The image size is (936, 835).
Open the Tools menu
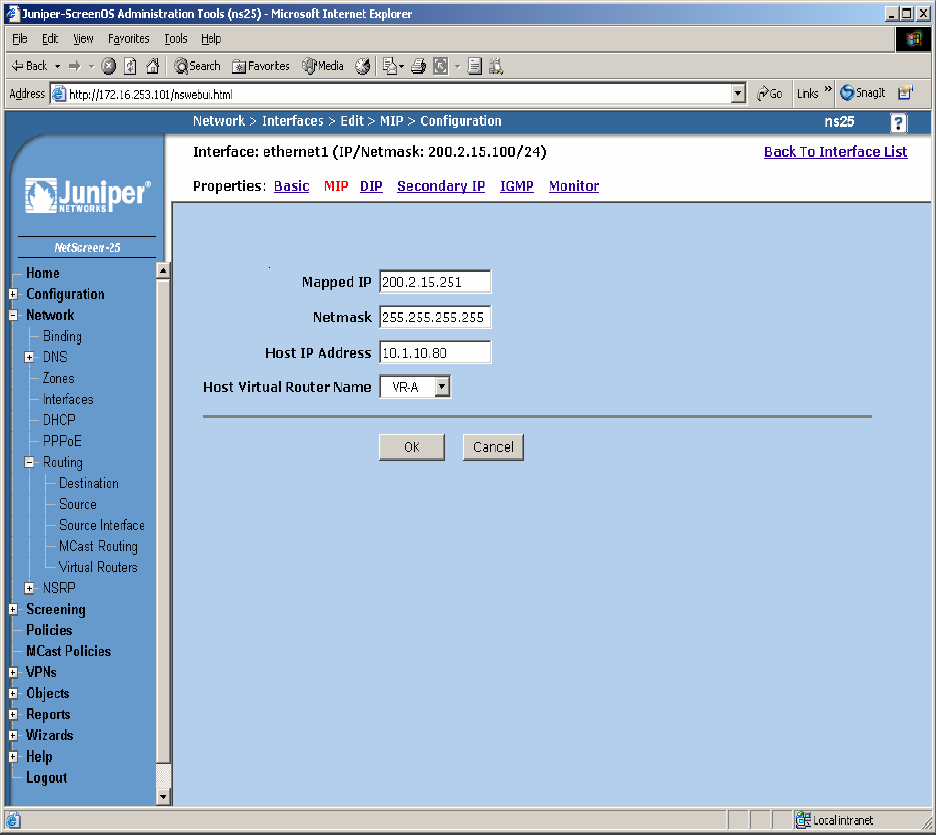point(176,39)
